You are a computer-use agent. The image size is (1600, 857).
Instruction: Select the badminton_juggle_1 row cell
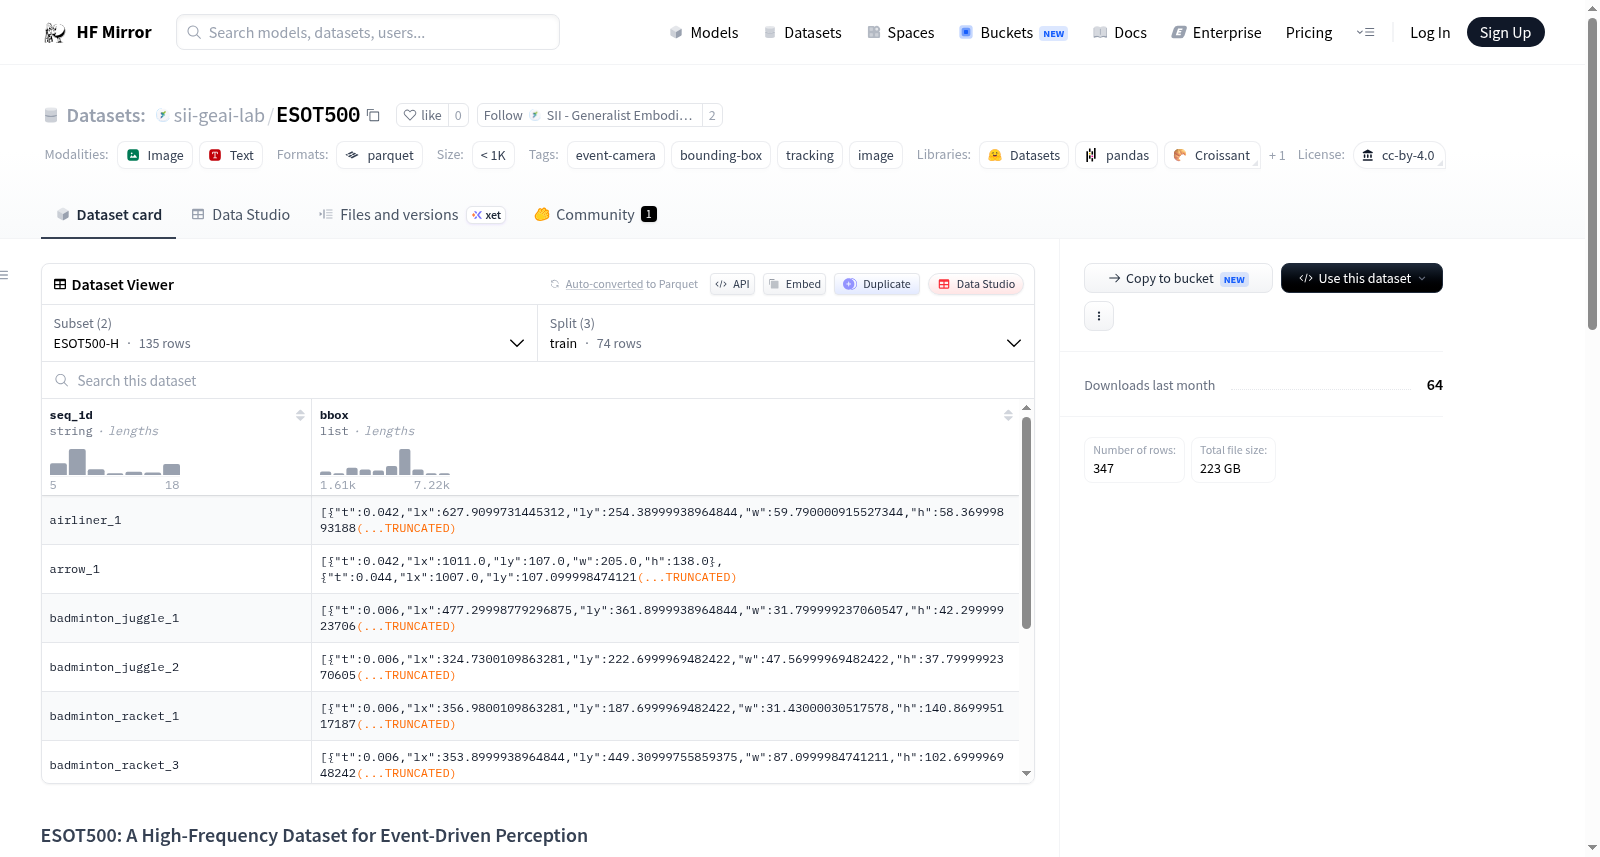[177, 618]
